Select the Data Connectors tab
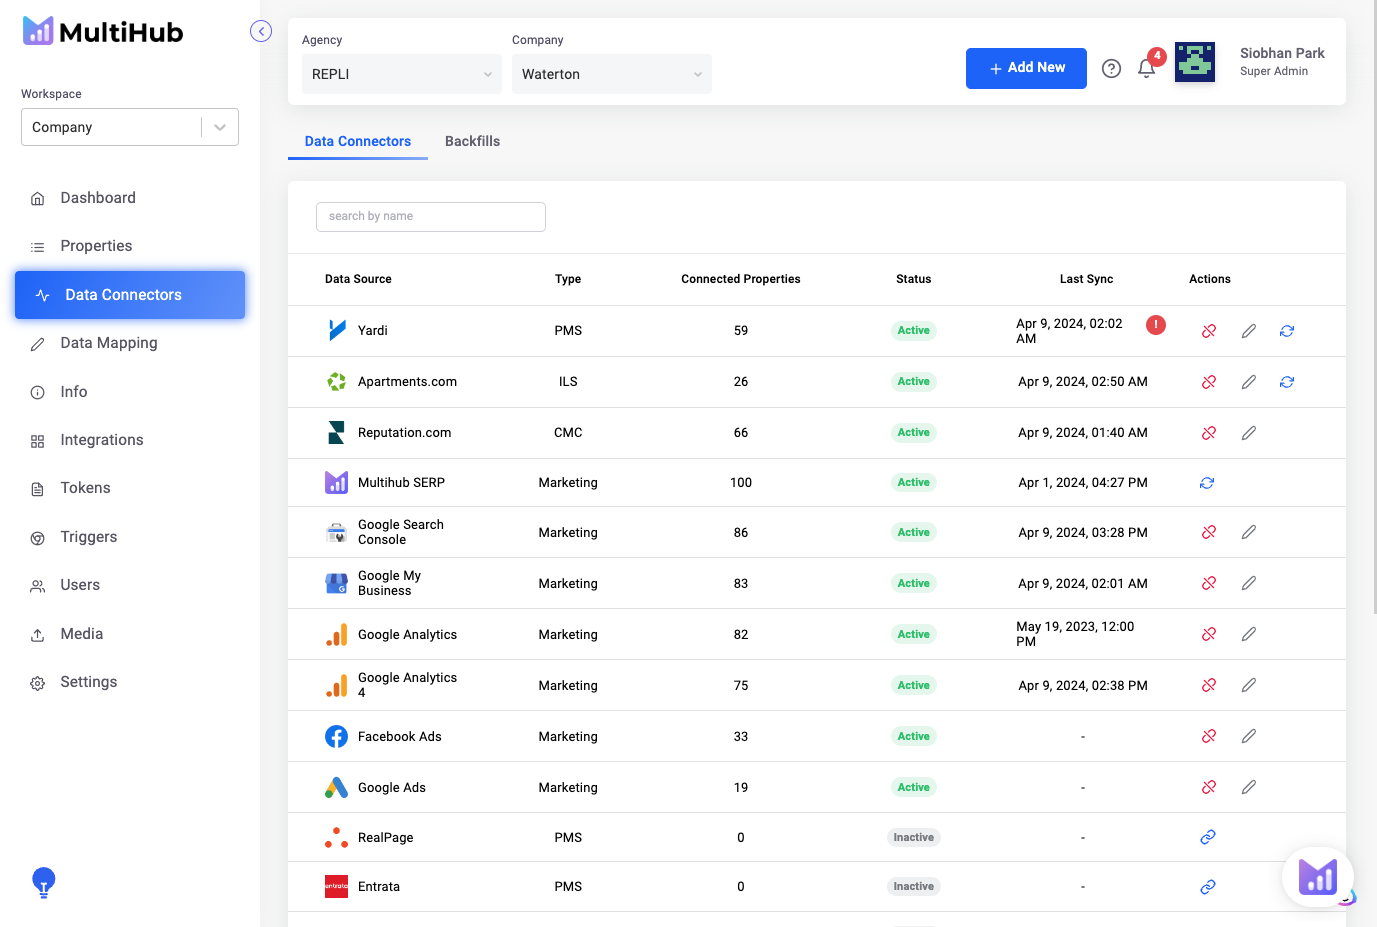Viewport: 1377px width, 927px height. [x=358, y=141]
